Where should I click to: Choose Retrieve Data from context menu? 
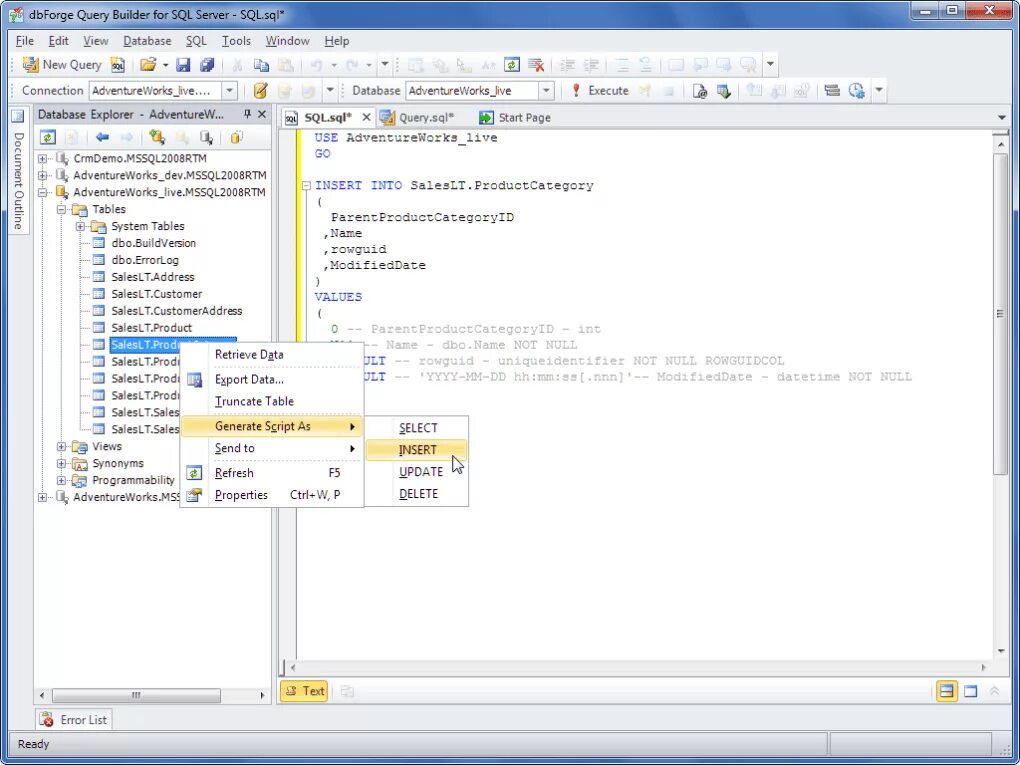tap(271, 355)
